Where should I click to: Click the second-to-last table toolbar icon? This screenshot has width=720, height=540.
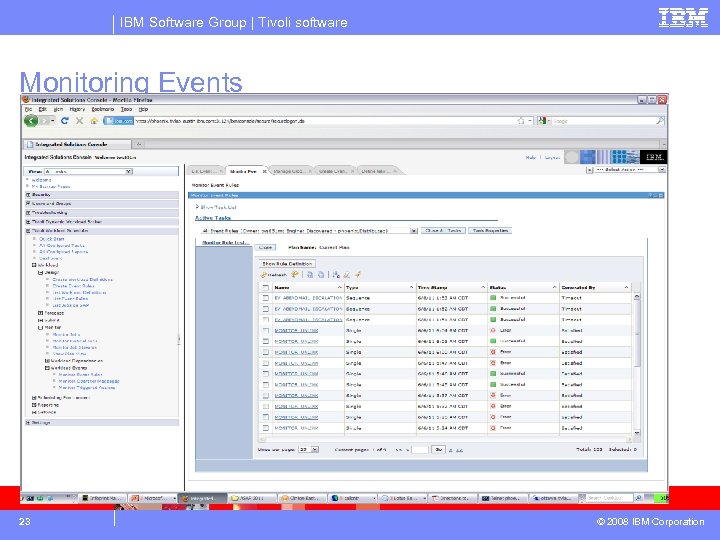point(347,275)
